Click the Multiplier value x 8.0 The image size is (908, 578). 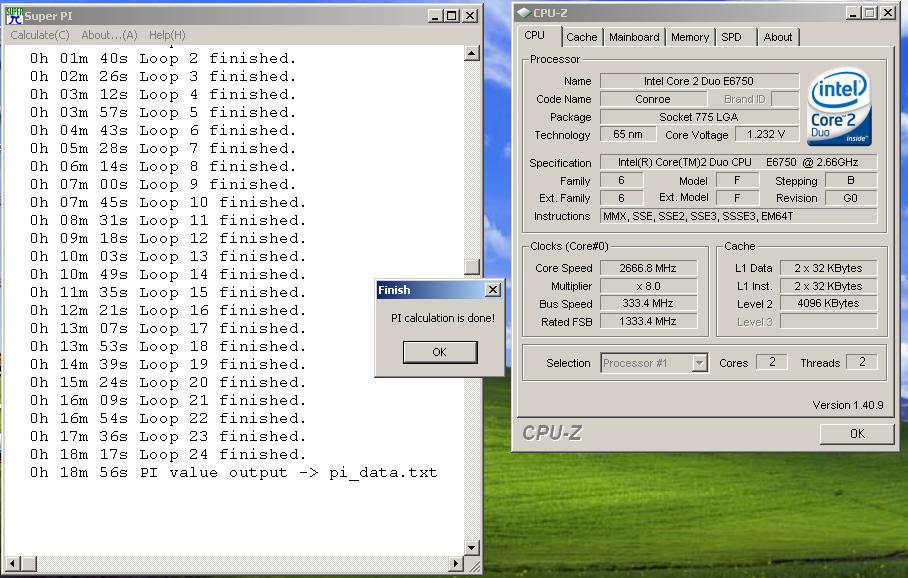(x=648, y=286)
